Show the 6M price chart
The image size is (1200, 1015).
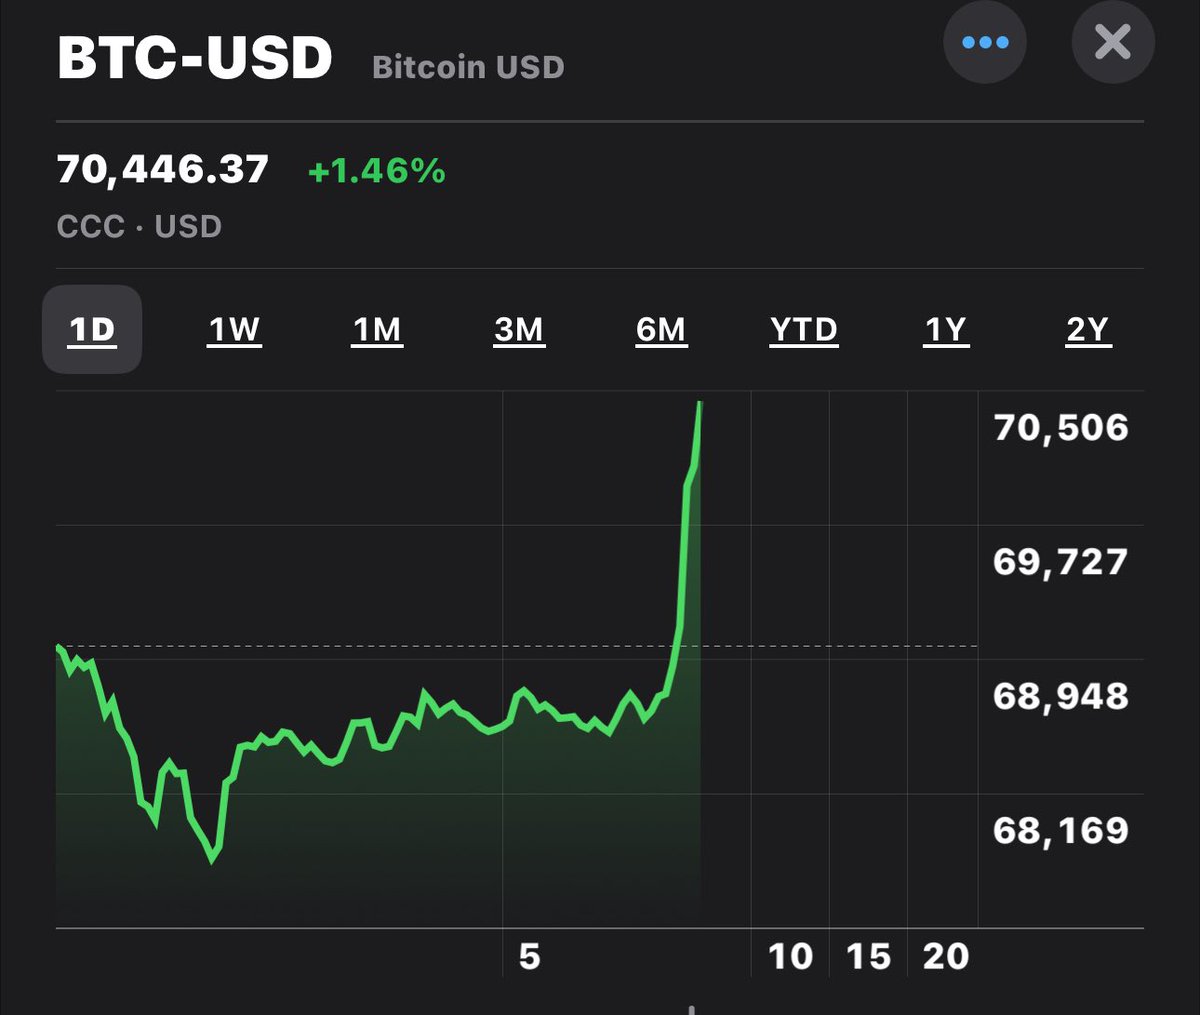(661, 329)
